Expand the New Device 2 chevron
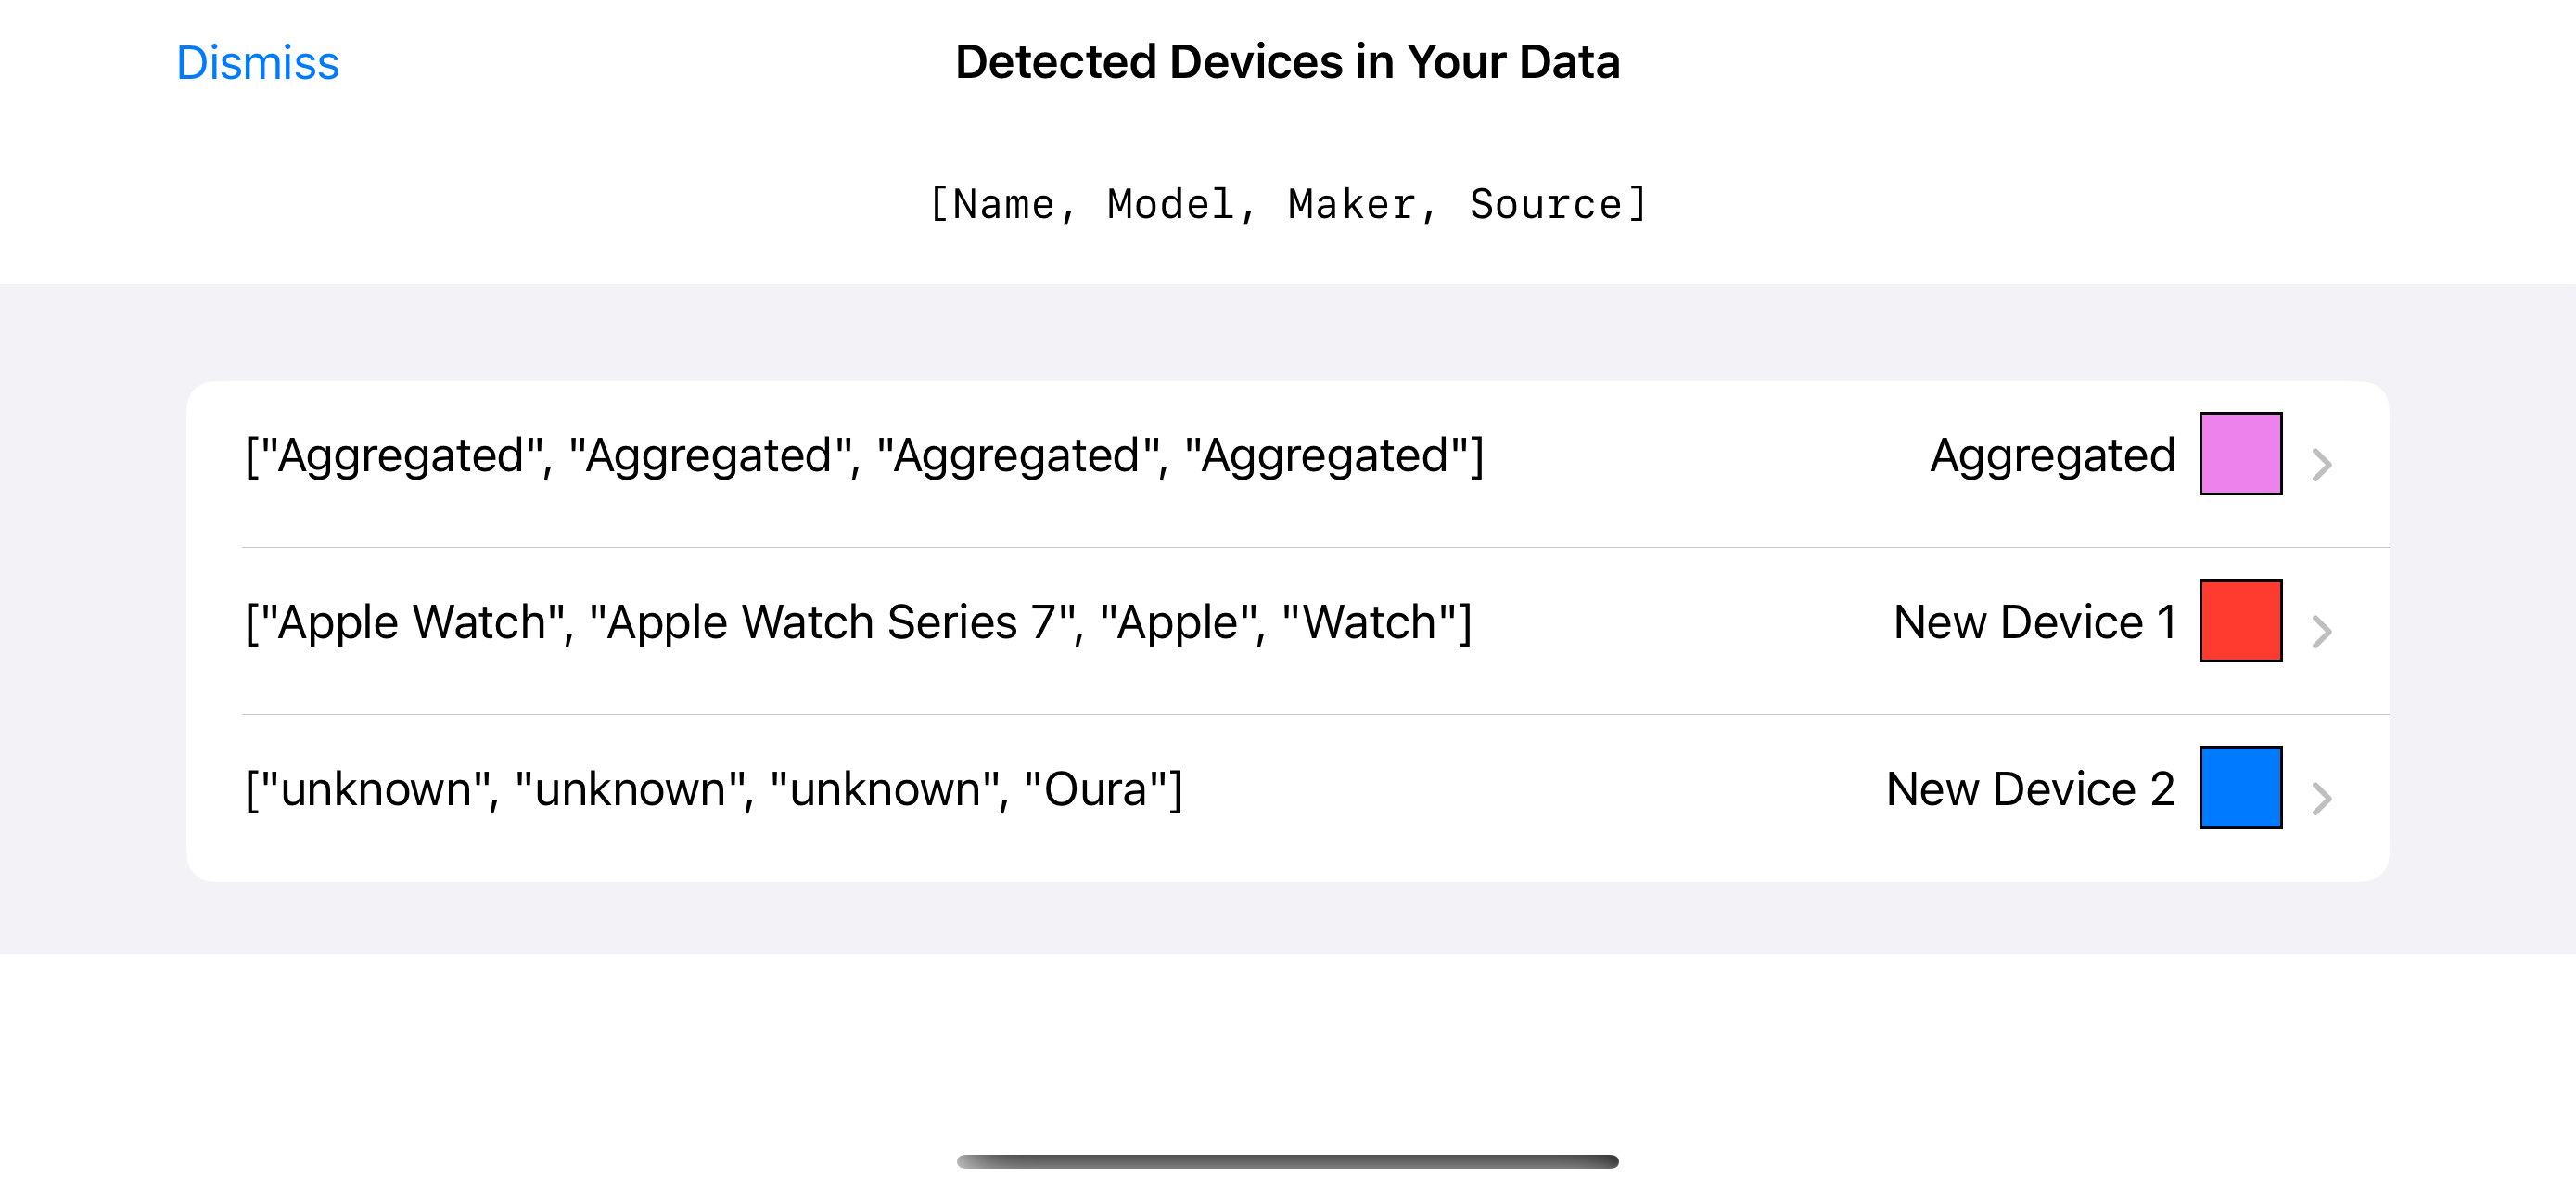Image resolution: width=2576 pixels, height=1191 pixels. 2322,799
